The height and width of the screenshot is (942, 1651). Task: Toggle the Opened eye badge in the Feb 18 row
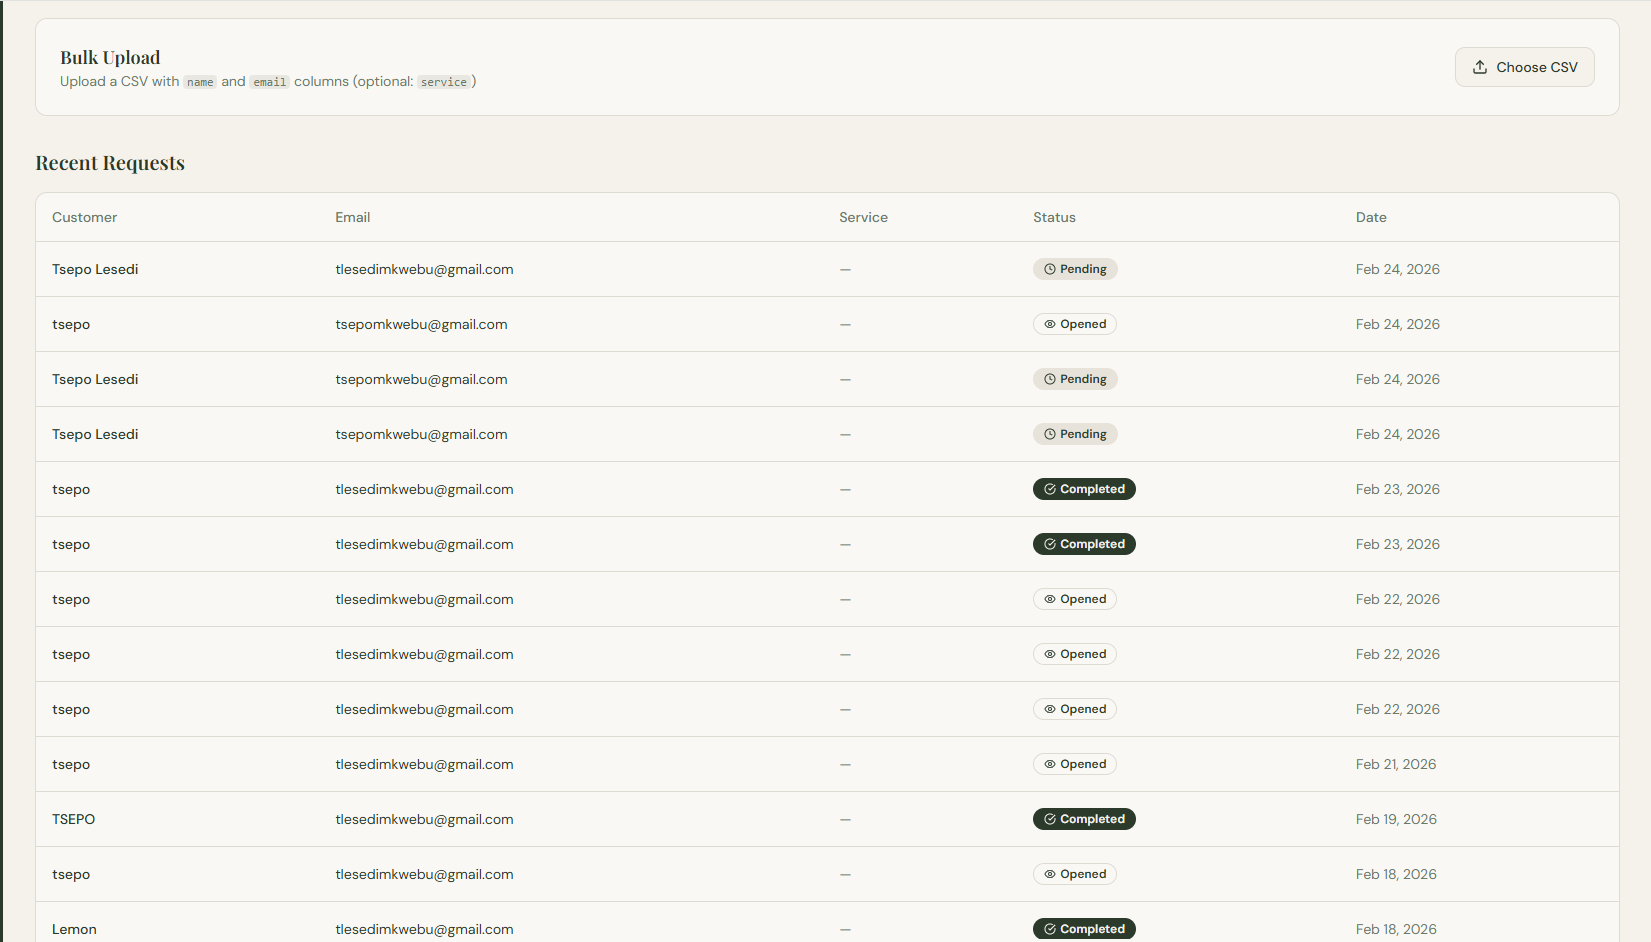(1074, 873)
